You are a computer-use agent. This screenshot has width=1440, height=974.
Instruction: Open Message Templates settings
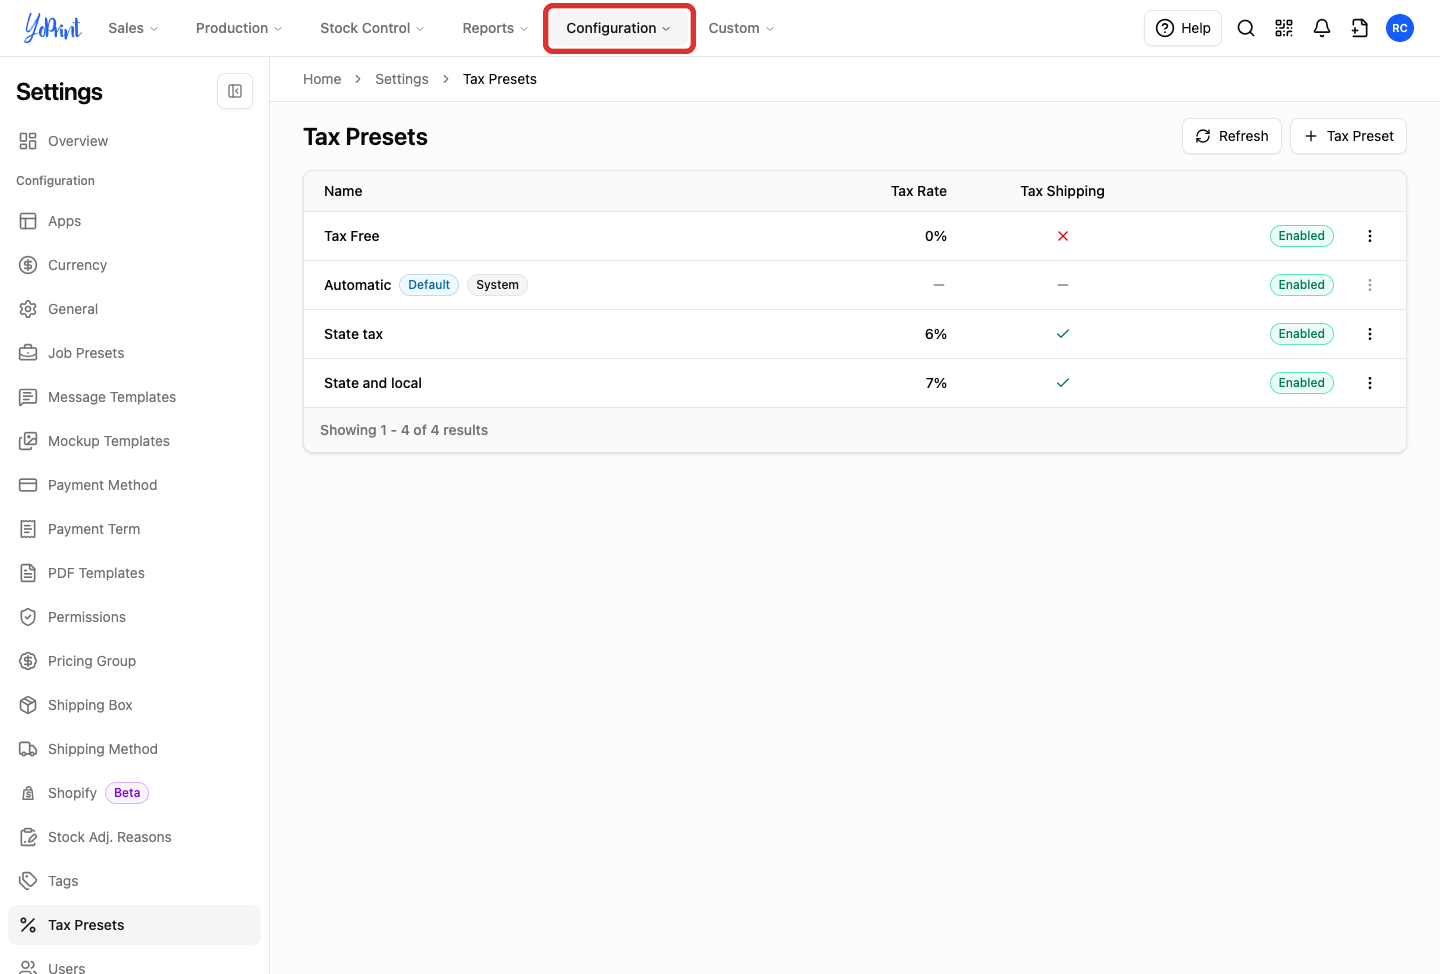coord(134,397)
